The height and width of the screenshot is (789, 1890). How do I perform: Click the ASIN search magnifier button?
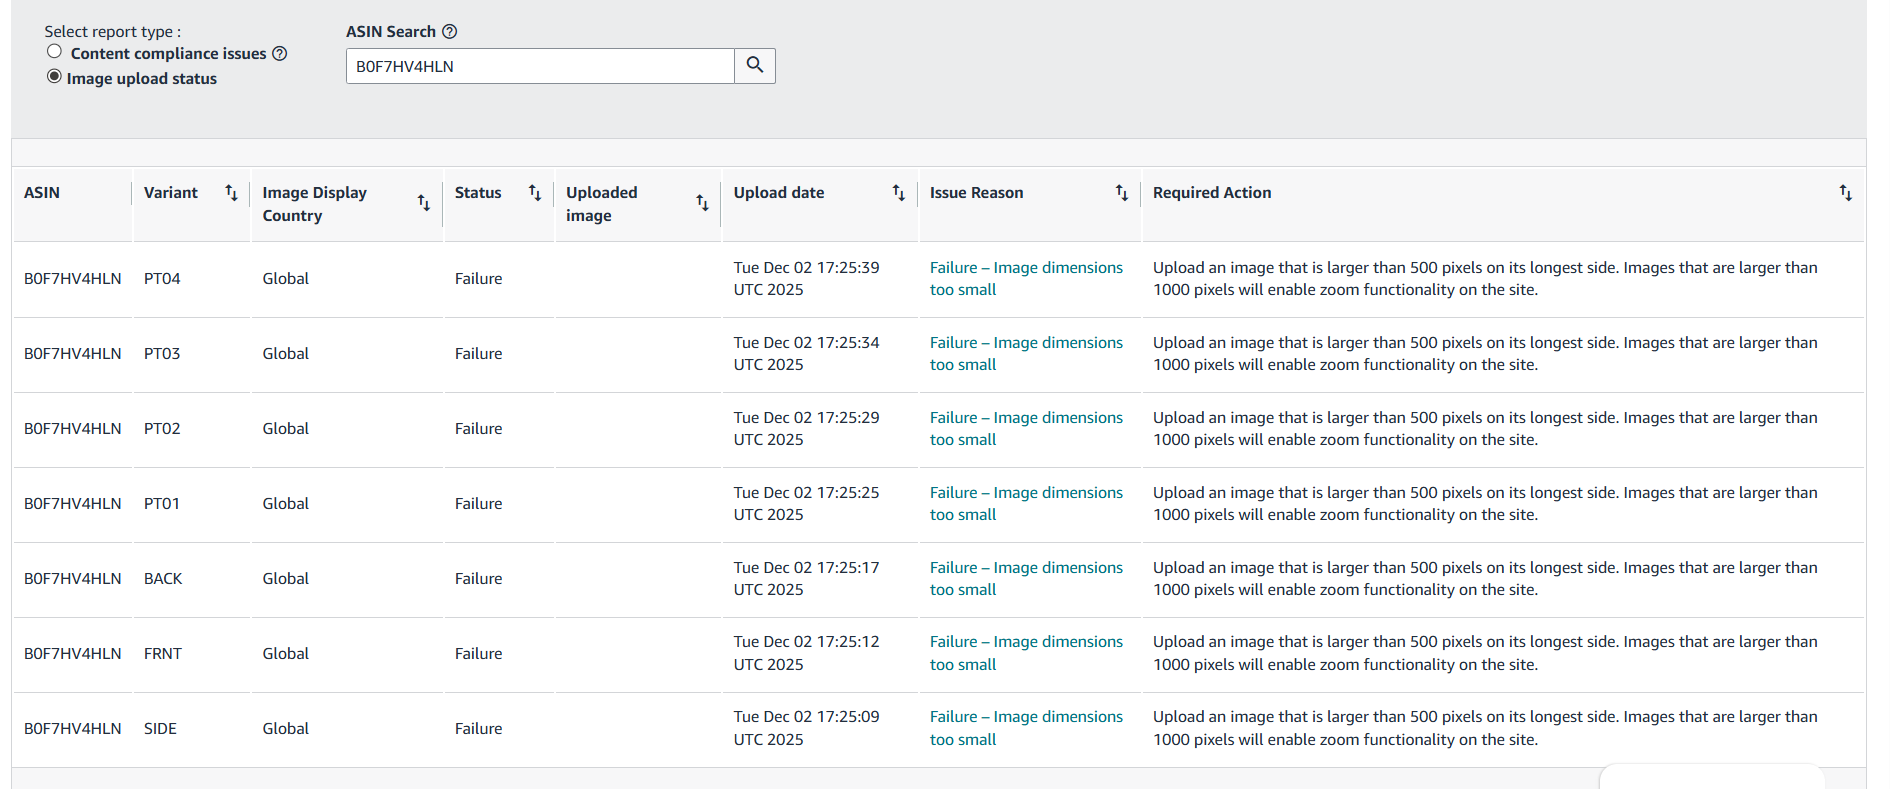click(755, 66)
